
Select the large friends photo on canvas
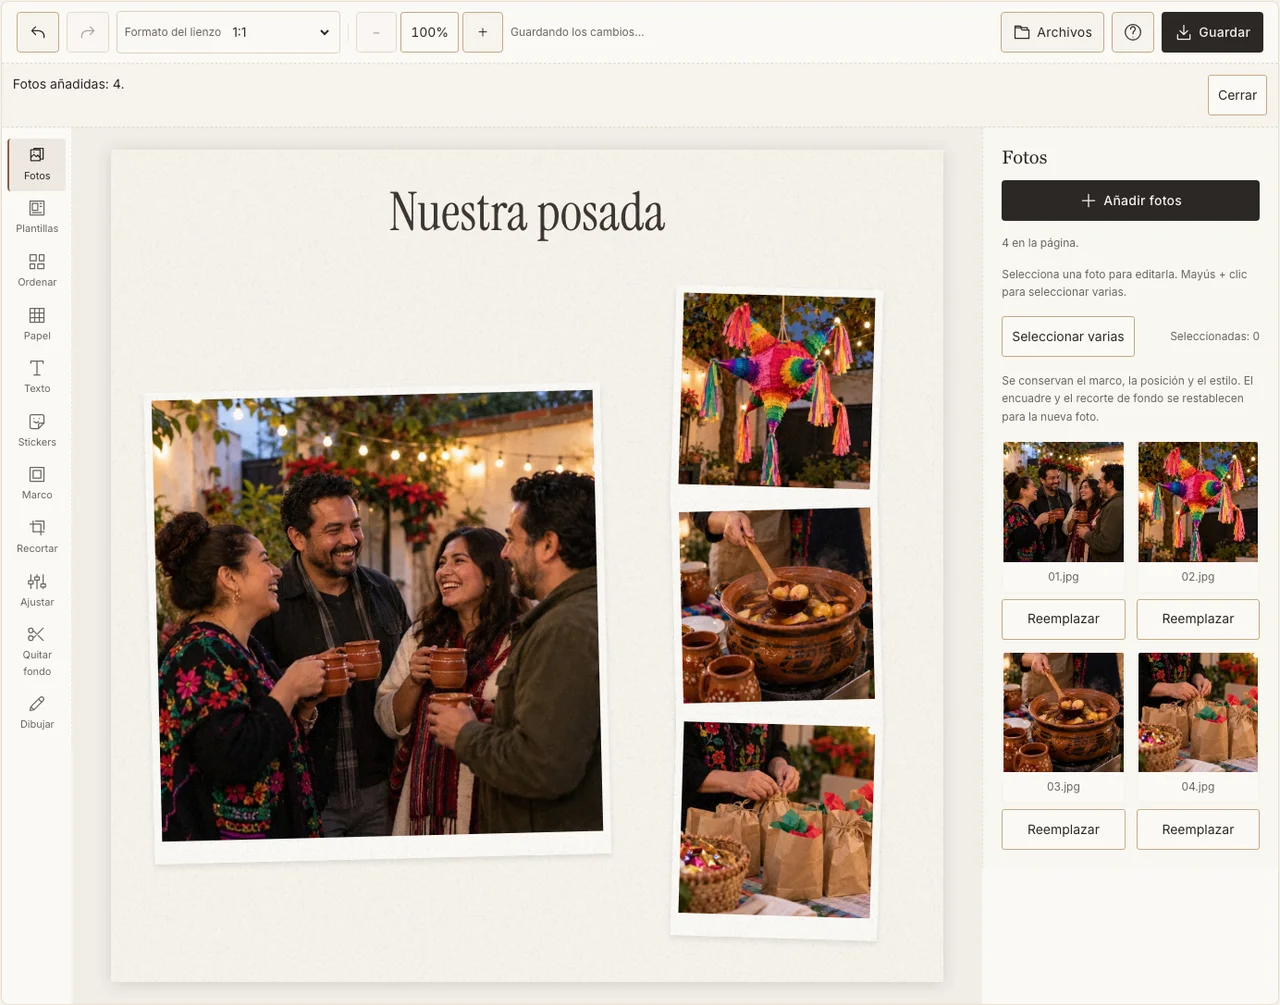point(378,625)
